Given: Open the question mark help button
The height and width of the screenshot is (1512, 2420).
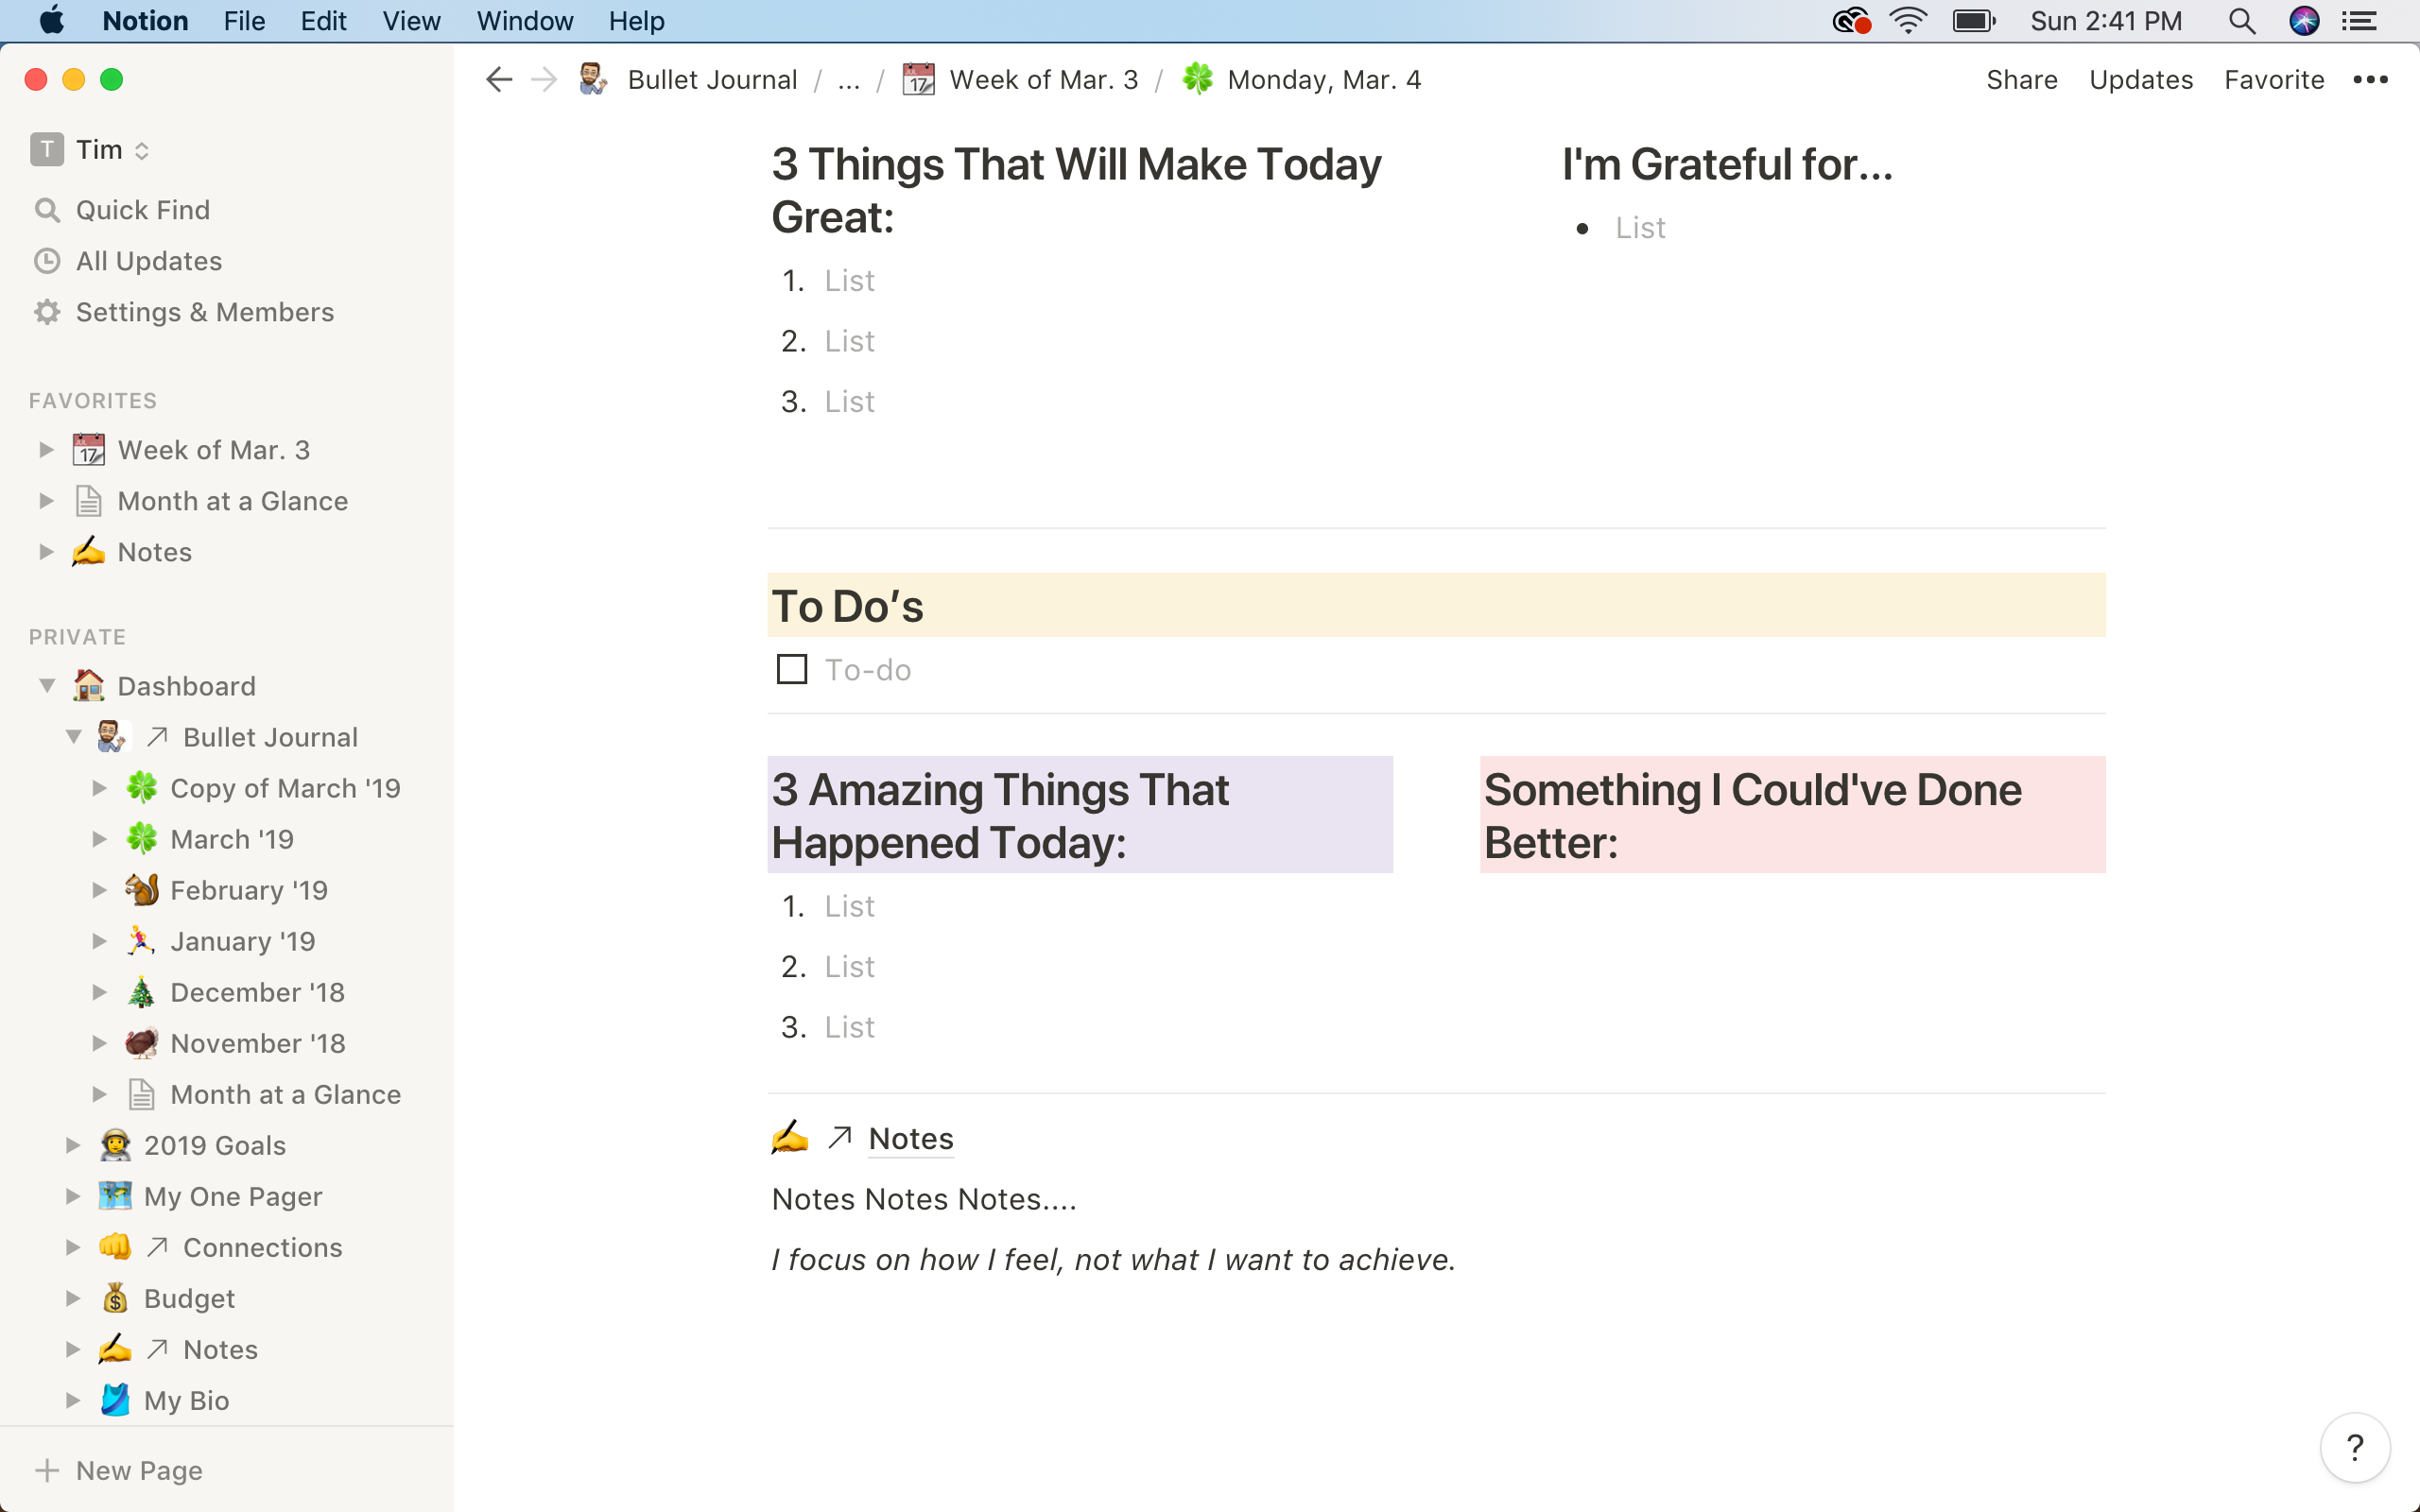Looking at the screenshot, I should 2355,1446.
